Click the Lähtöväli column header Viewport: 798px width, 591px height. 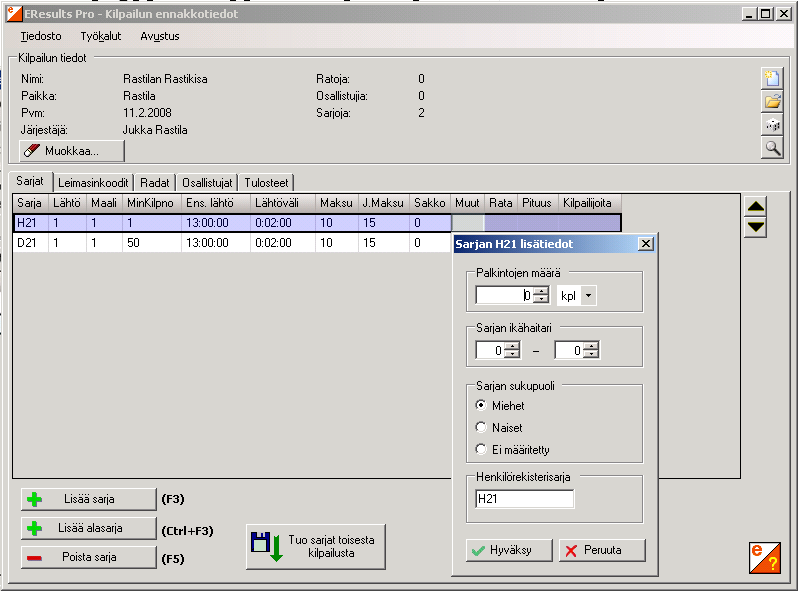[283, 203]
